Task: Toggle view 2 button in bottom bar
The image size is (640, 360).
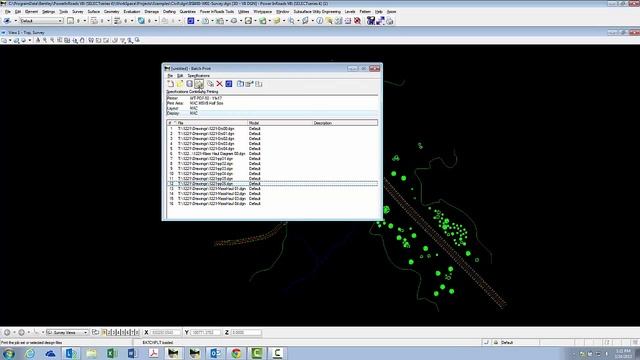Action: [x=109, y=332]
